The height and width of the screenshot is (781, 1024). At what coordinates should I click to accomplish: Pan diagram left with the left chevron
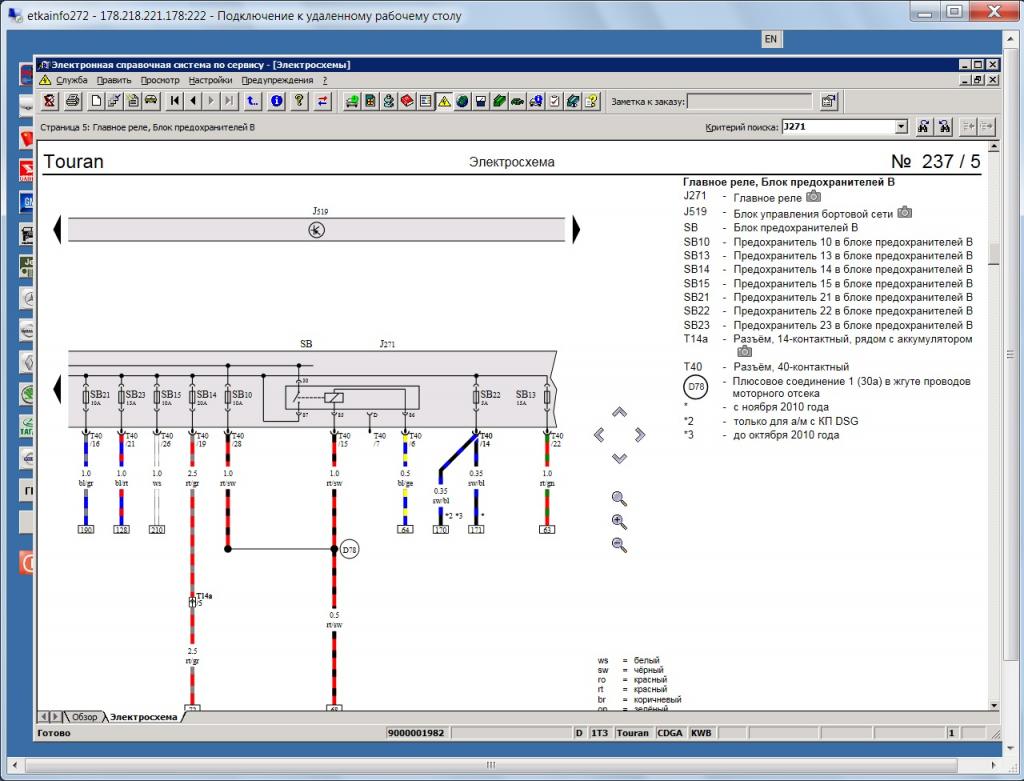point(599,435)
